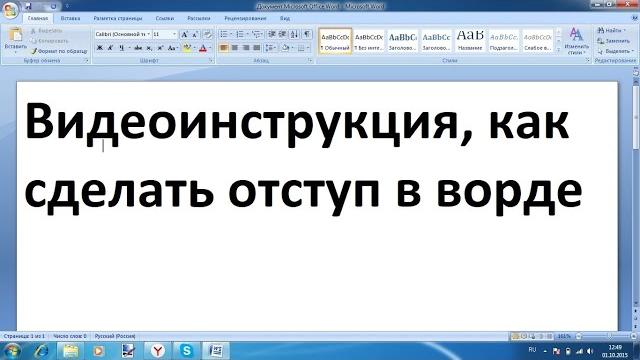Screen dimensions: 640x360
Task: Click Изменить стили button
Action: pos(576,41)
